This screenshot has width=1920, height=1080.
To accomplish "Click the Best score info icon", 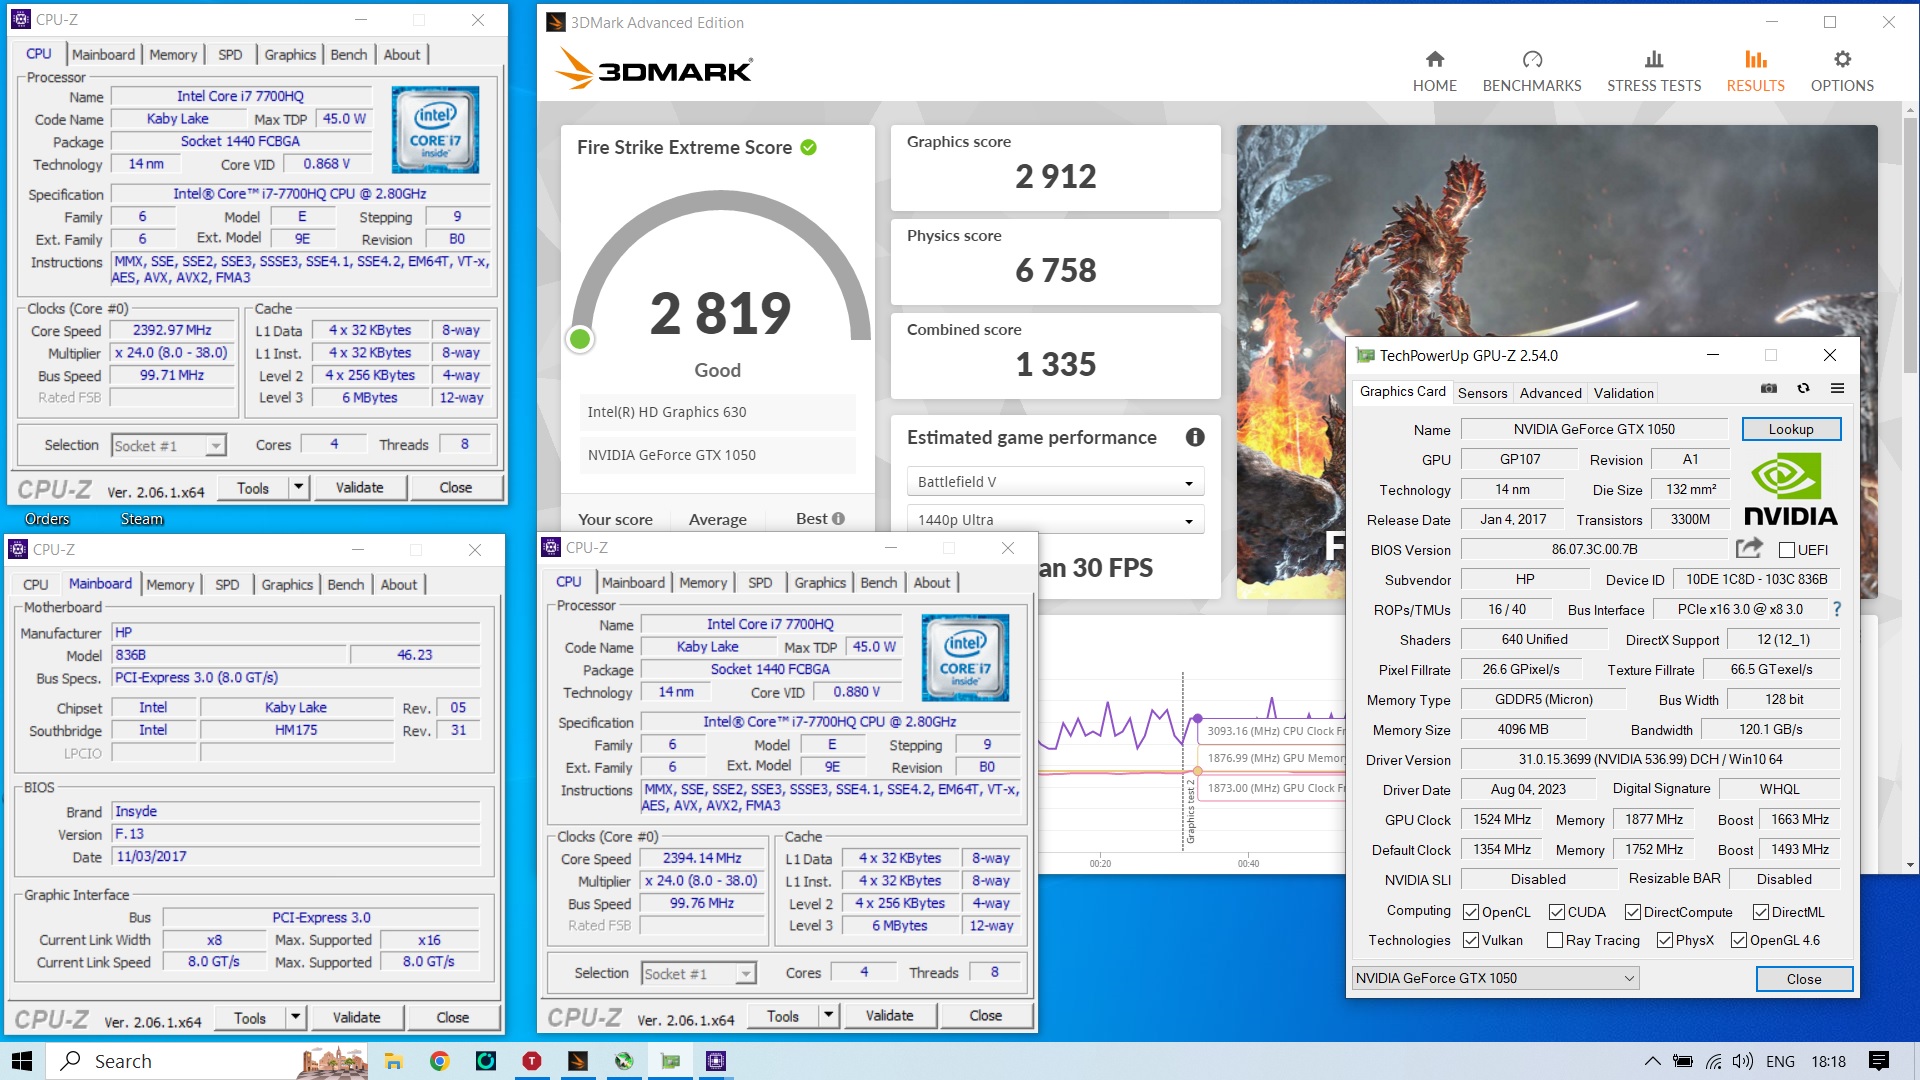I will (838, 518).
